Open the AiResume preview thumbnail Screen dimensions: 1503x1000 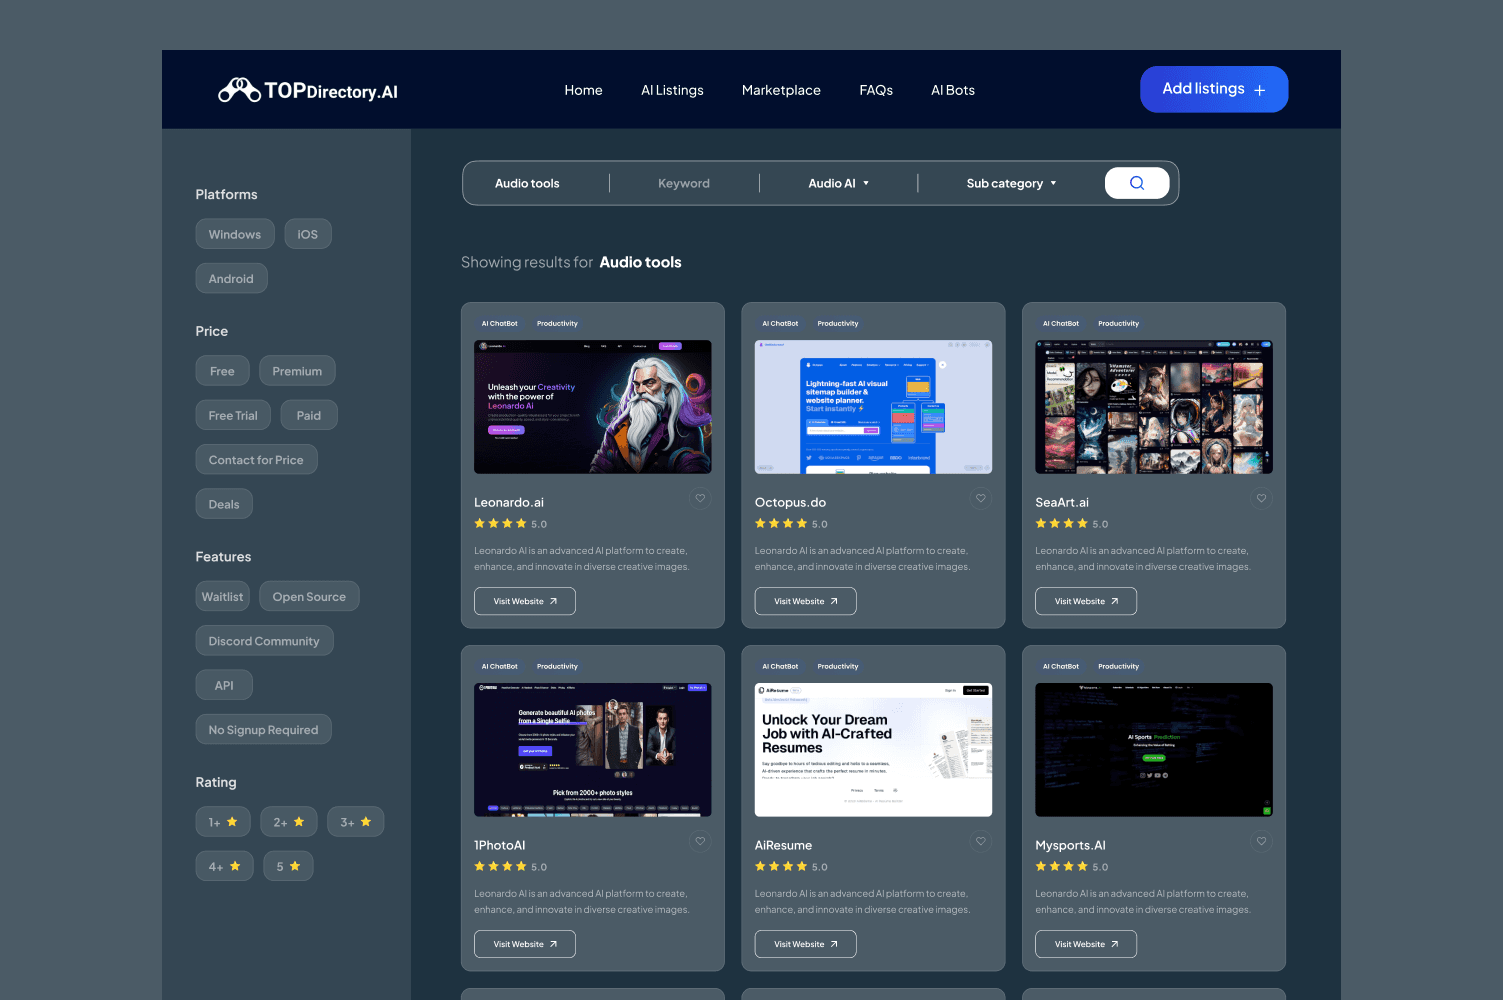pos(873,750)
